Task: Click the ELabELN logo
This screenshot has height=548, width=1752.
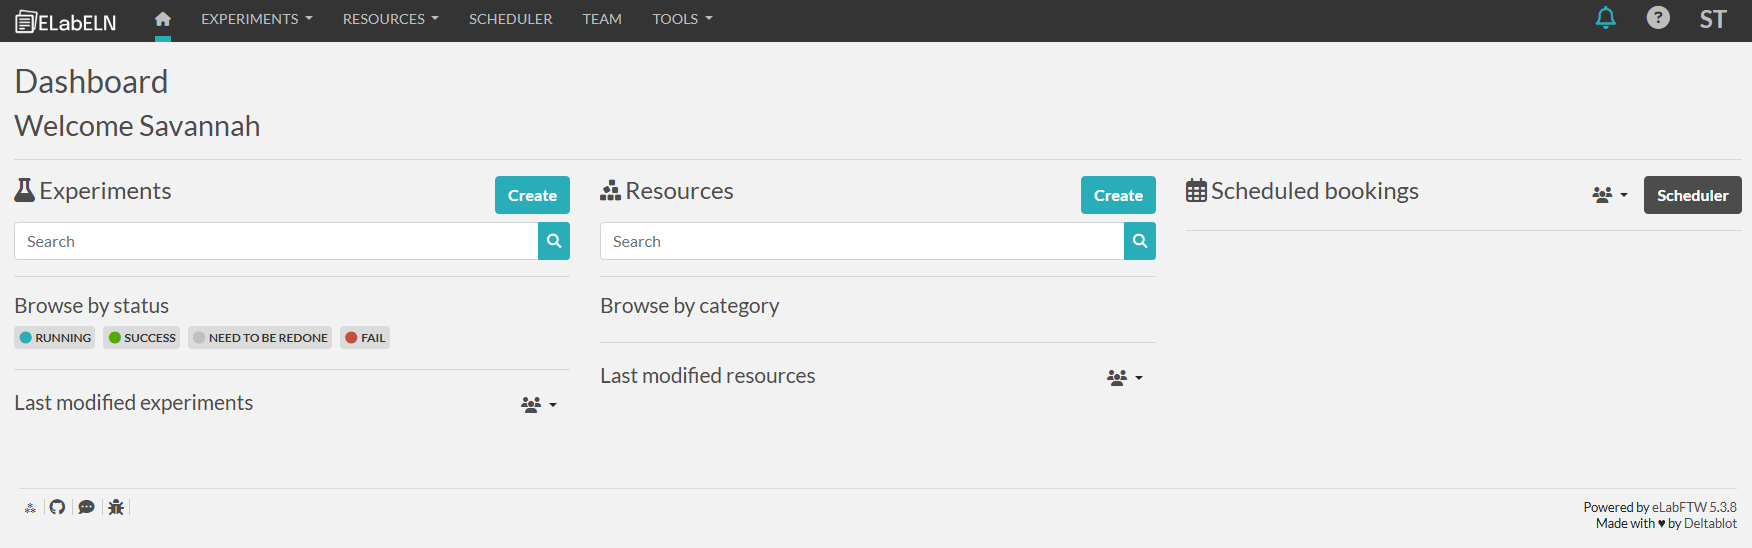Action: coord(66,21)
